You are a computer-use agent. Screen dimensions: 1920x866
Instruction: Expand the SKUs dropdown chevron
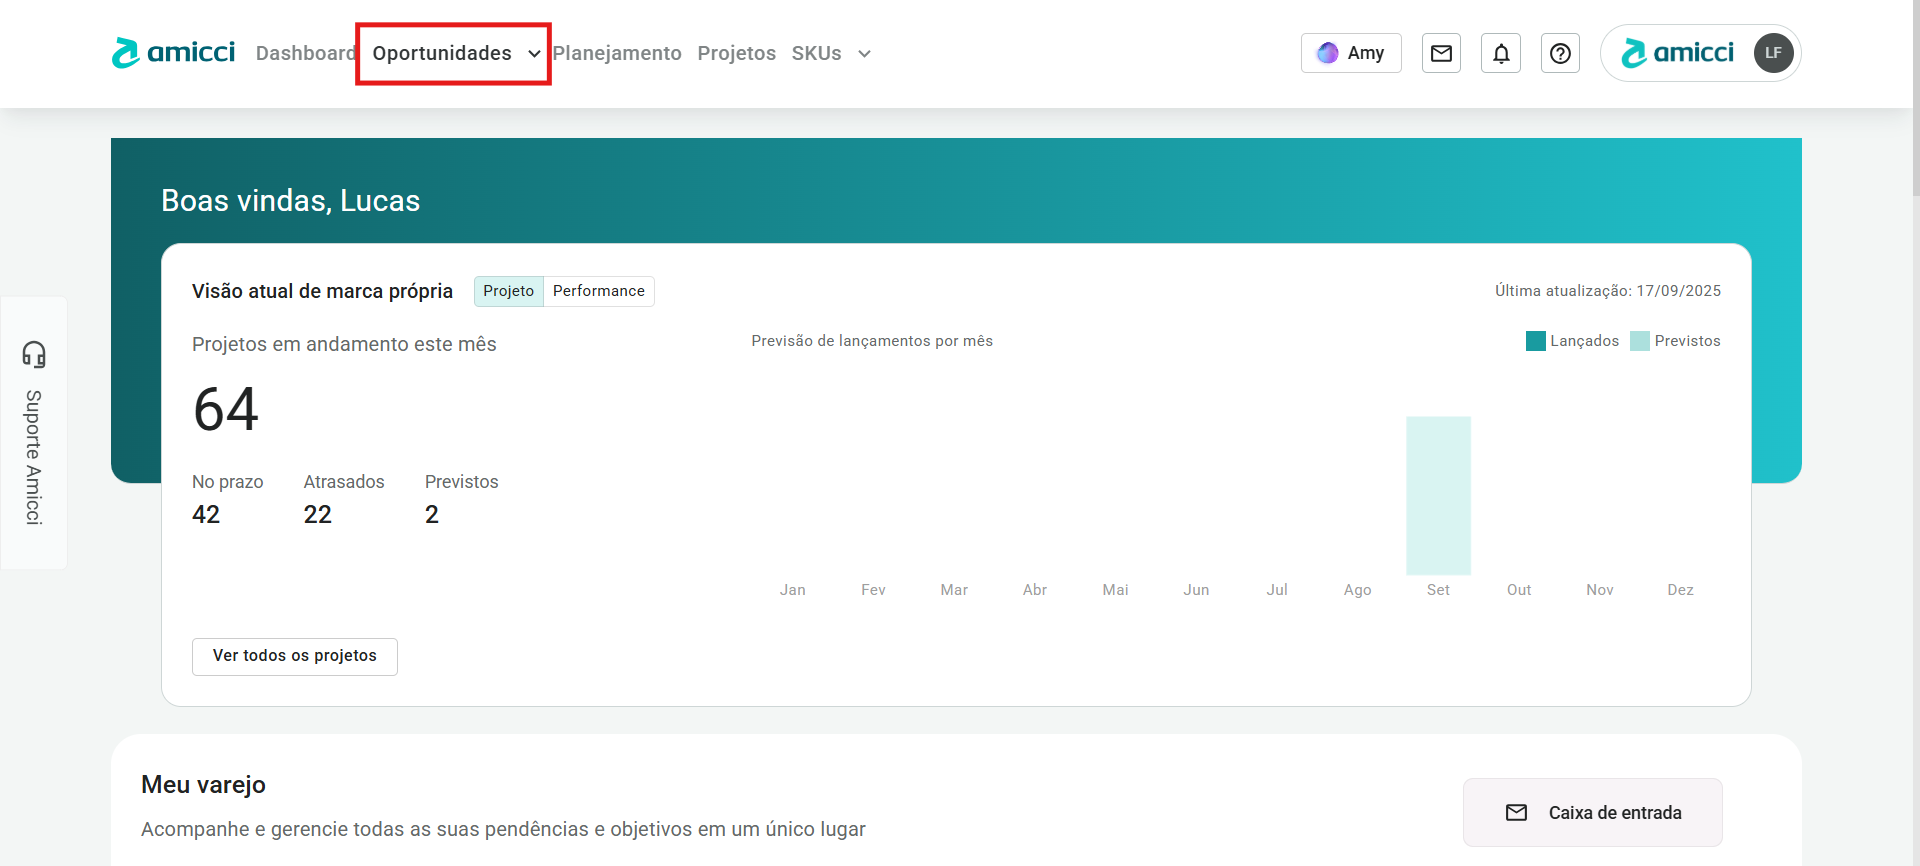864,54
